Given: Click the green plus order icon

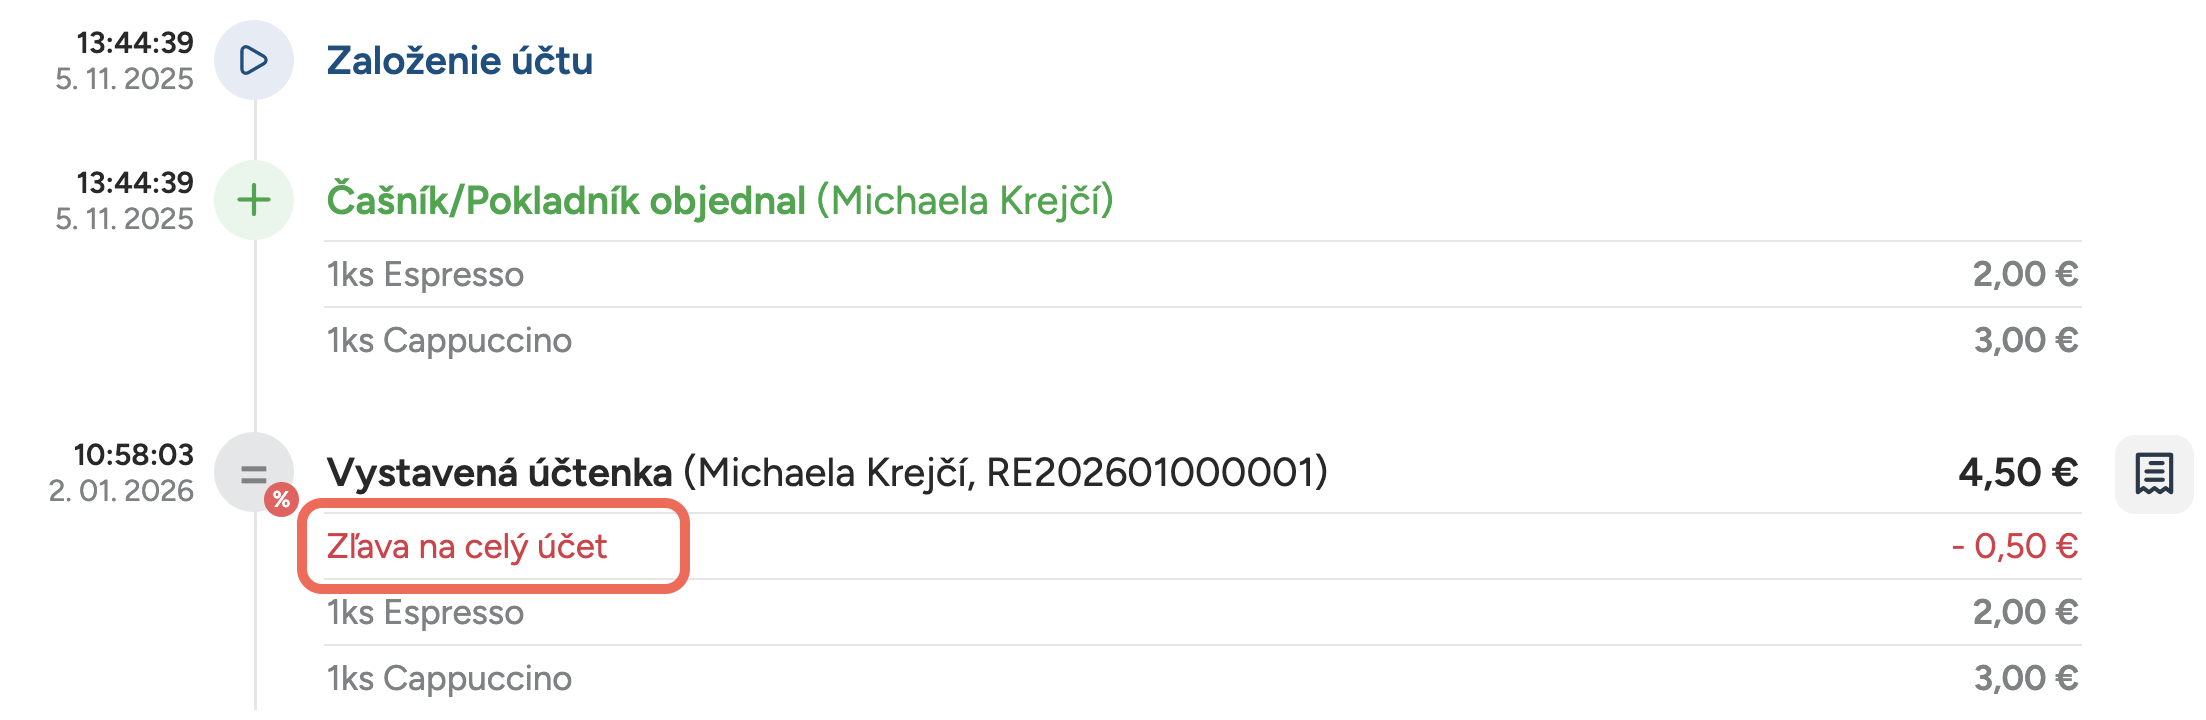Looking at the screenshot, I should [x=254, y=200].
